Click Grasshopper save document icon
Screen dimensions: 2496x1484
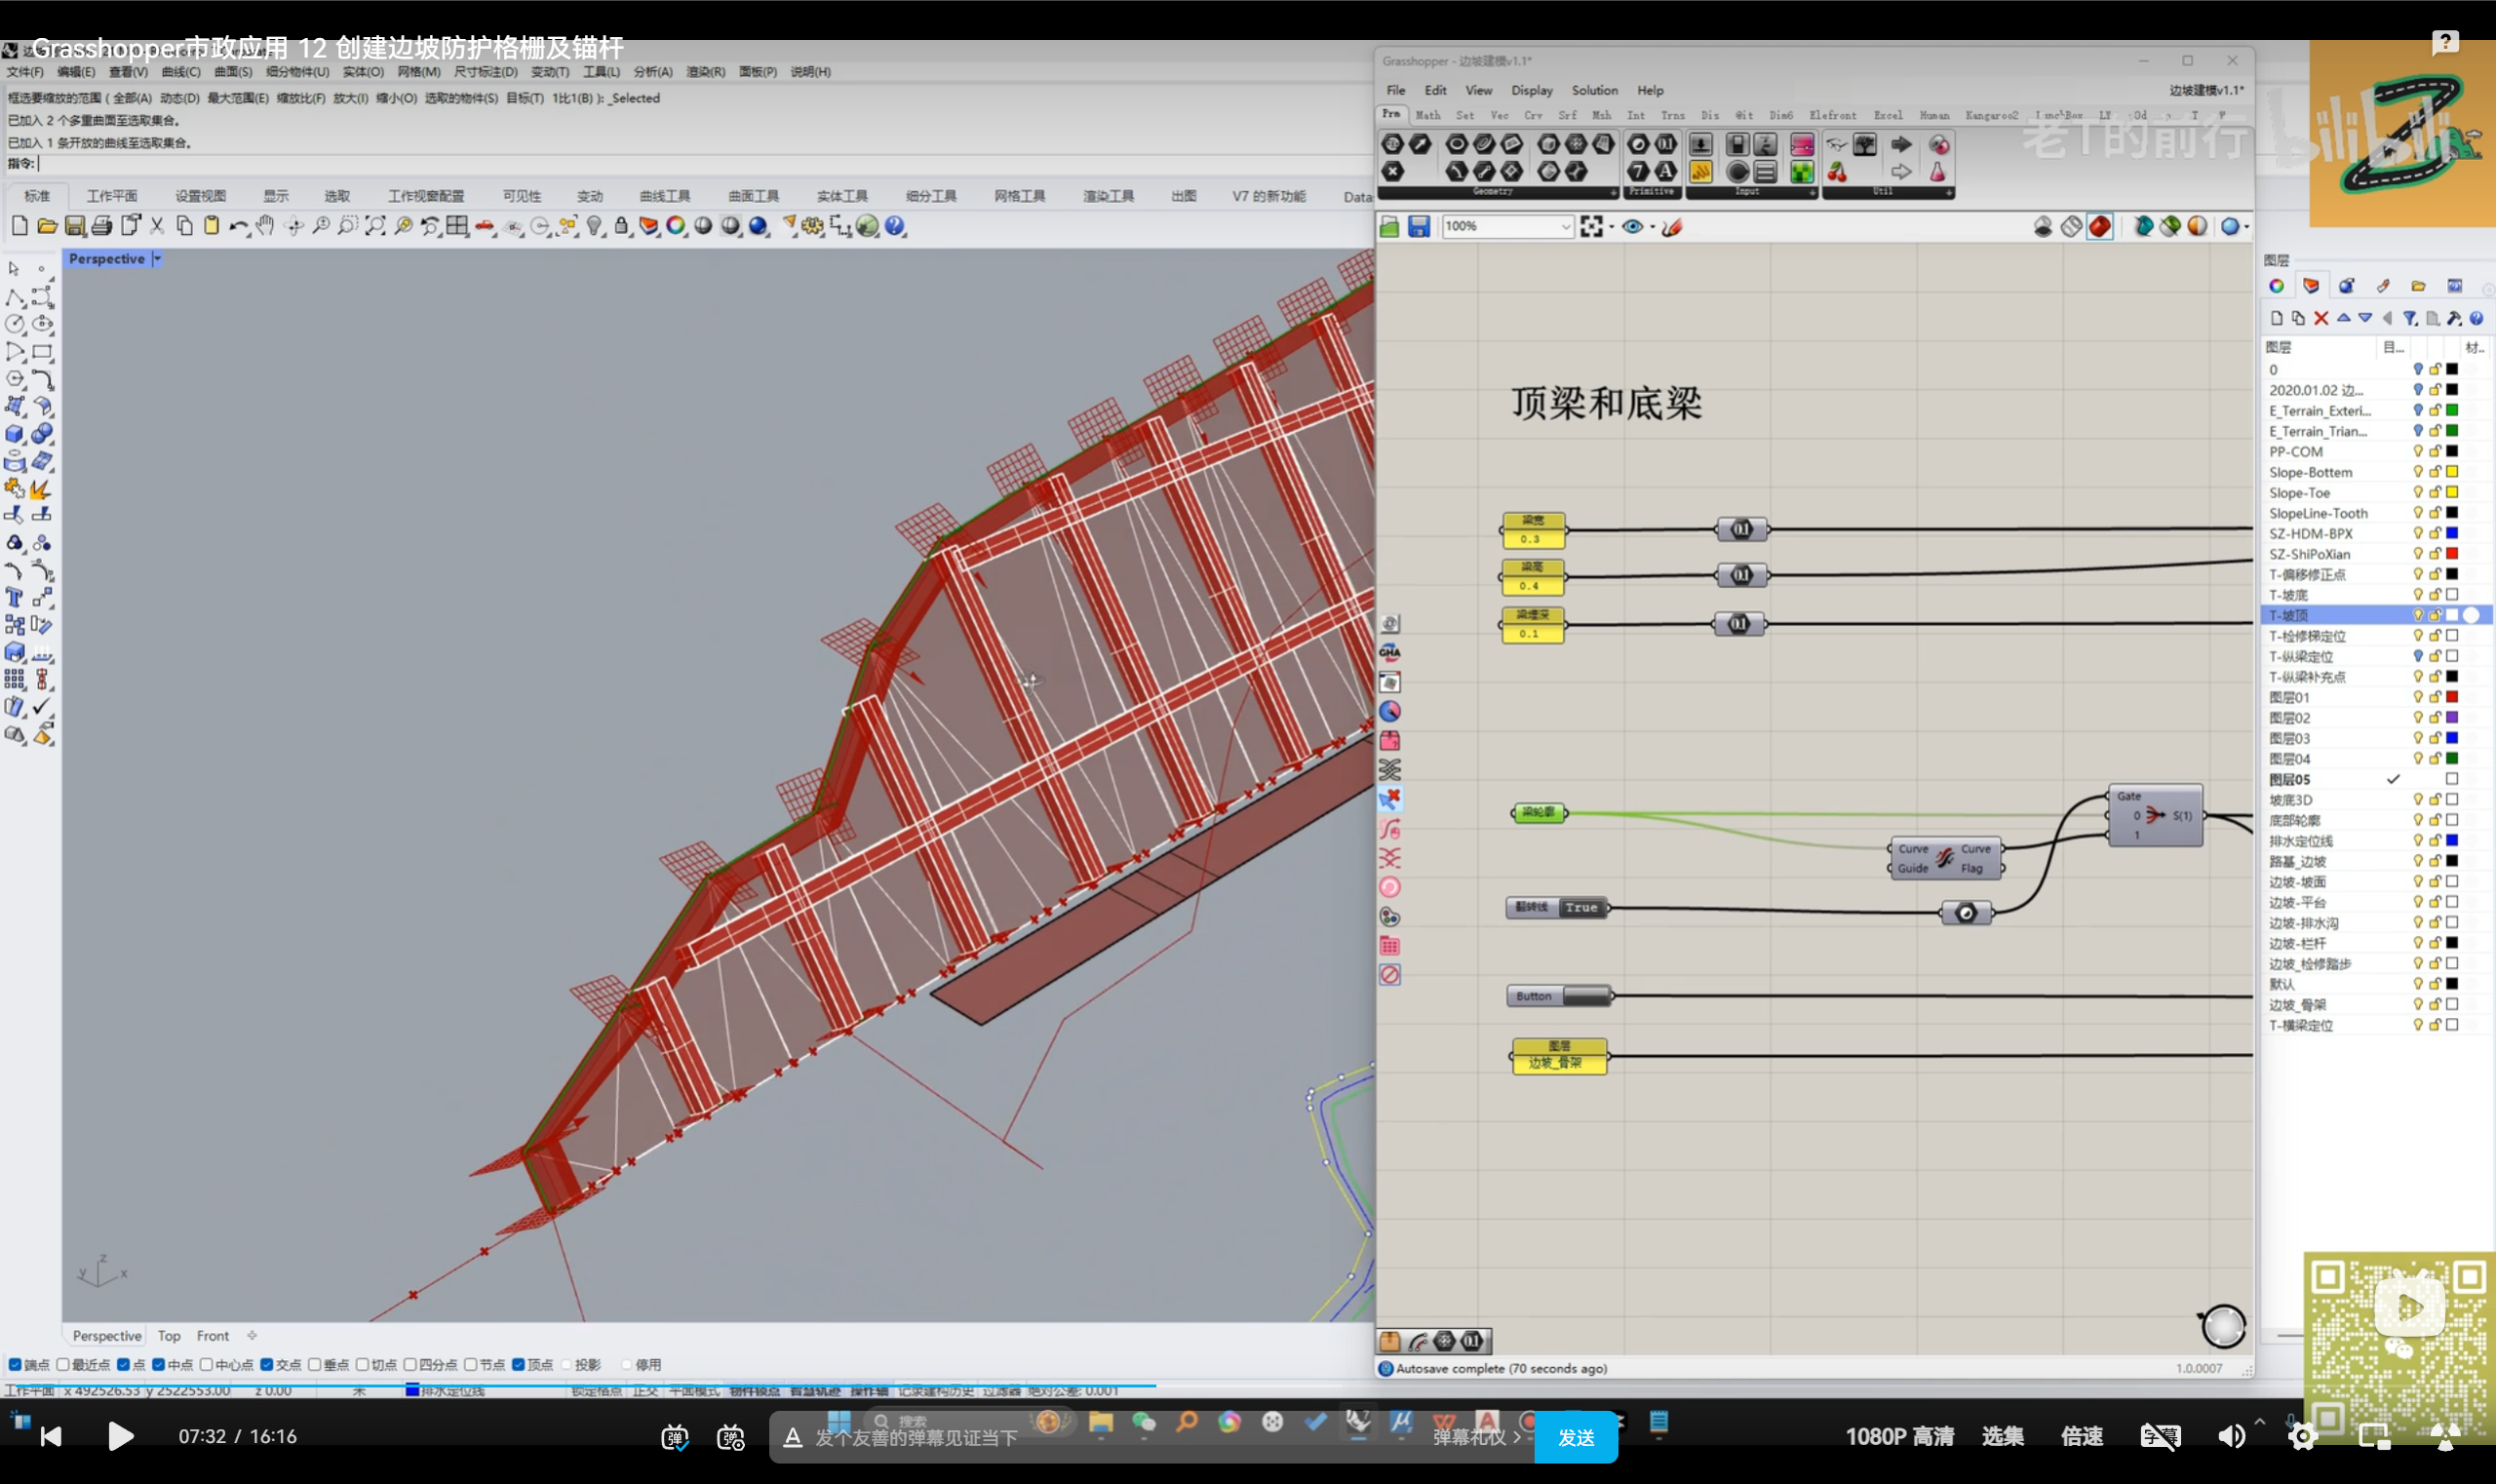click(1419, 227)
